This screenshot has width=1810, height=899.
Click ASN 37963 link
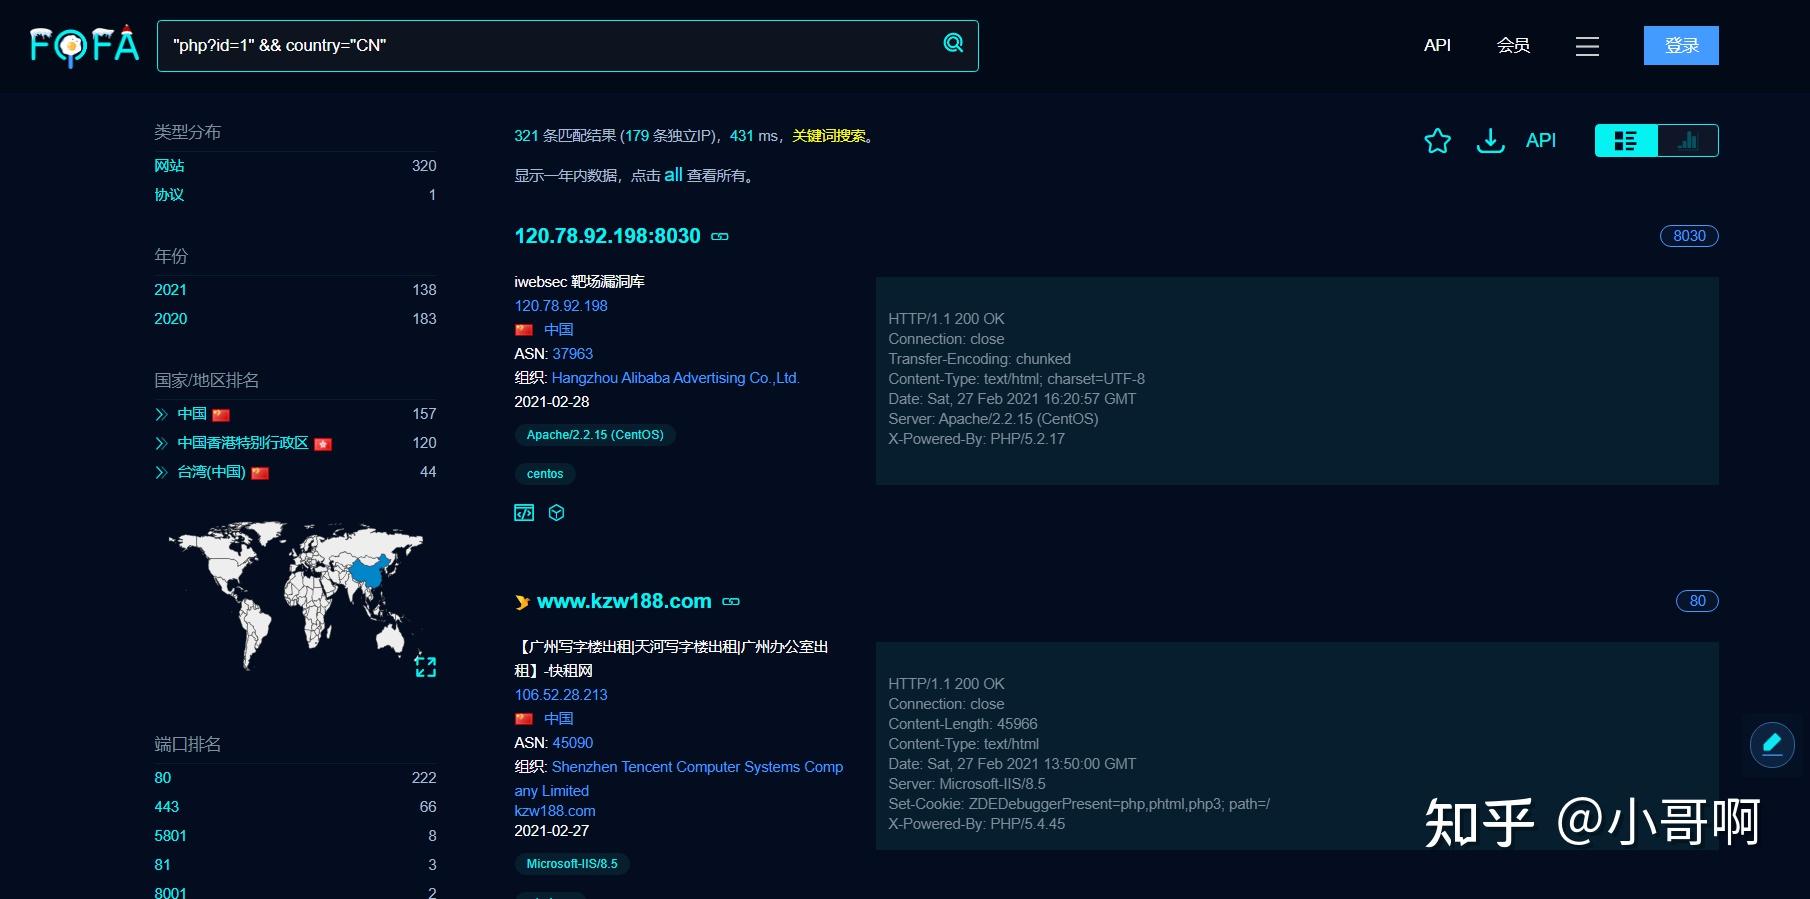click(573, 354)
